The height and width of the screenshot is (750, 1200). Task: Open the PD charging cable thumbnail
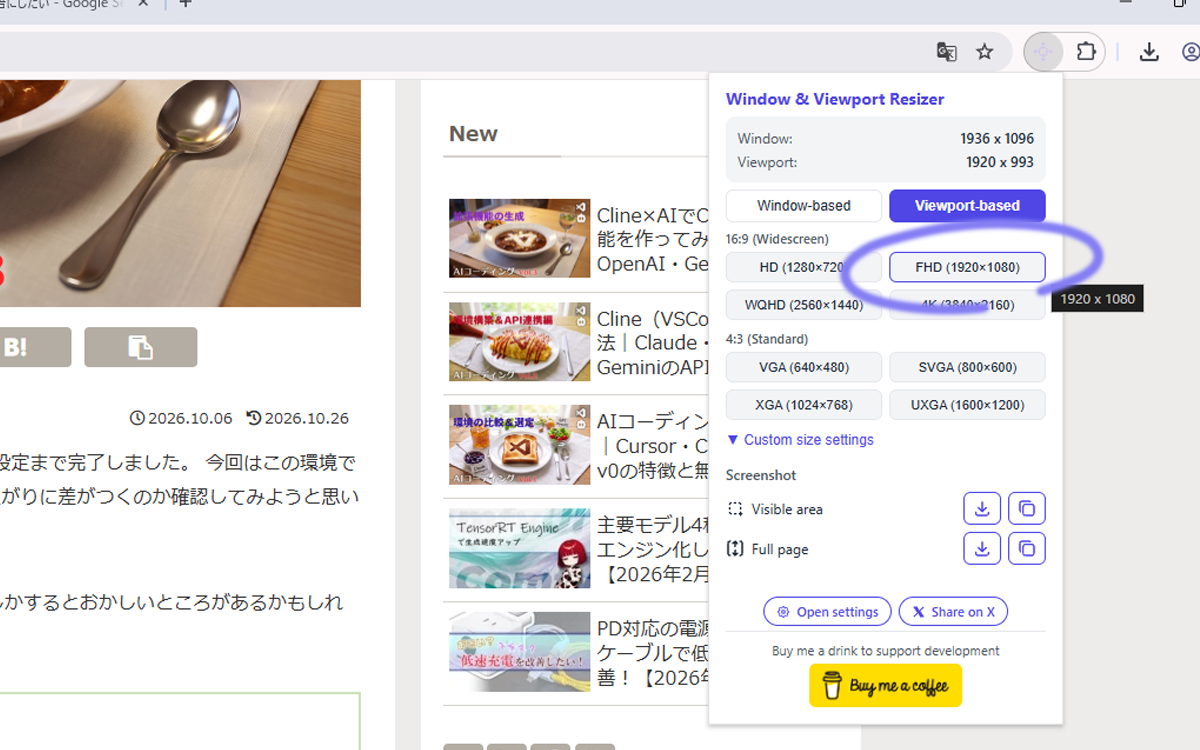519,651
